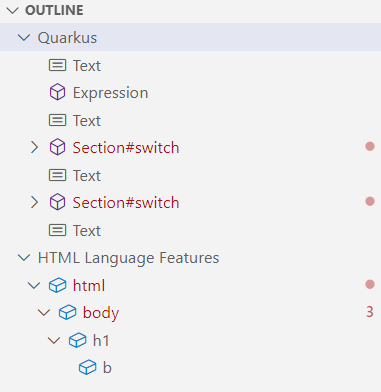
Task: Collapse the body element chevron
Action: click(x=44, y=313)
